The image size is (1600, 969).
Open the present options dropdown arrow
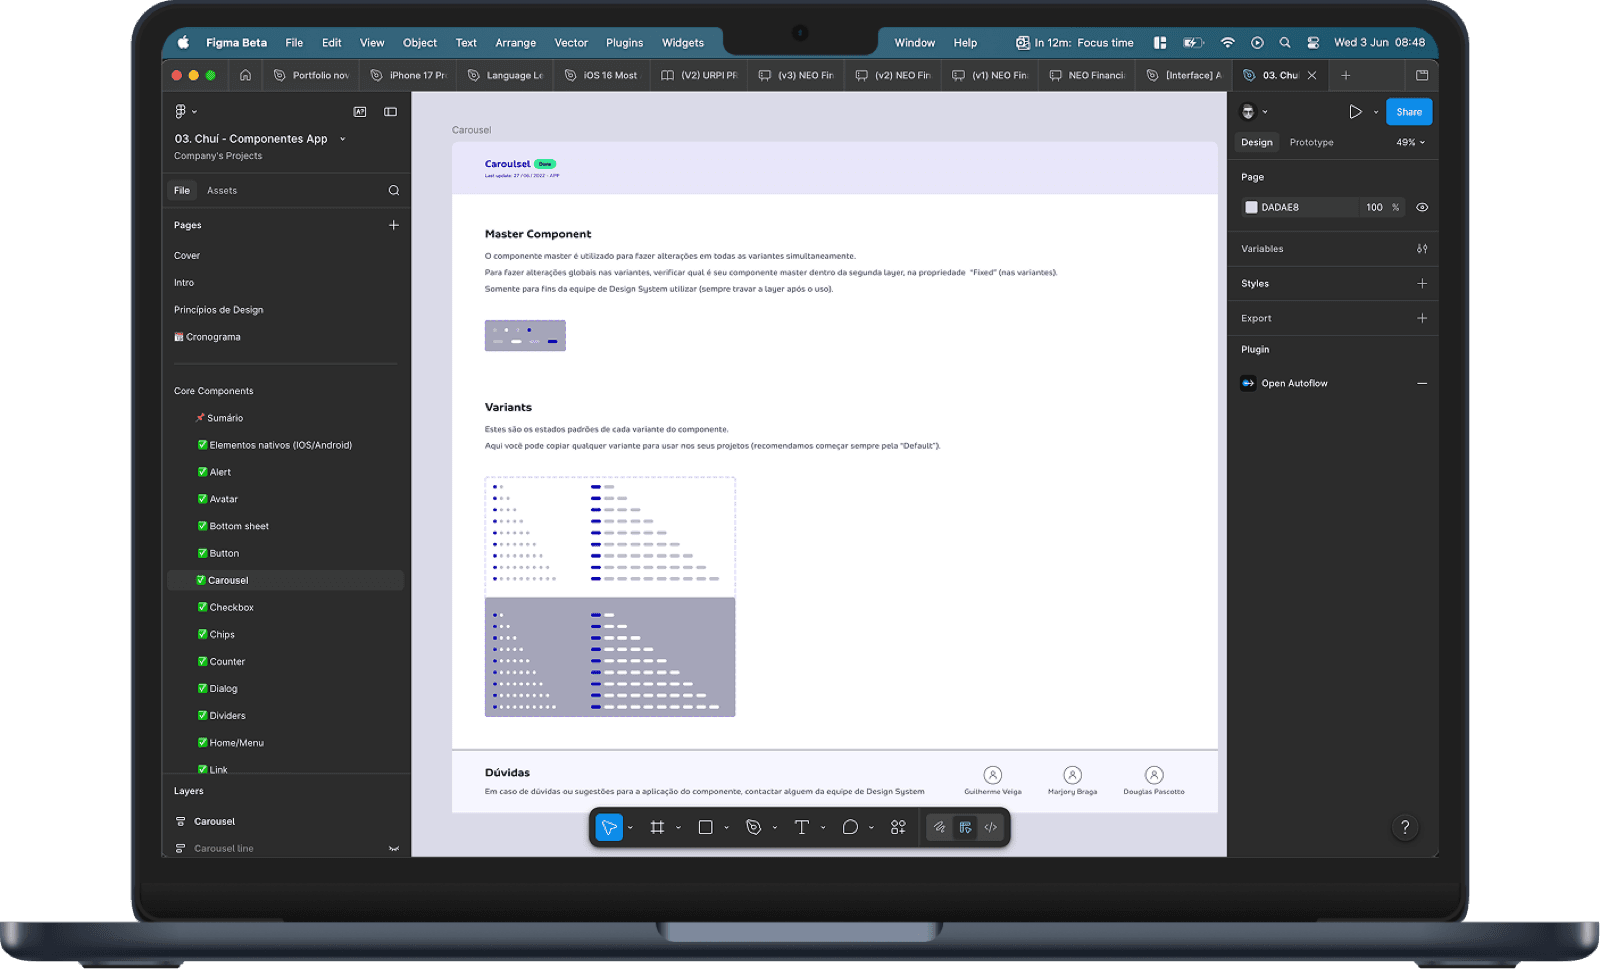(x=1376, y=112)
